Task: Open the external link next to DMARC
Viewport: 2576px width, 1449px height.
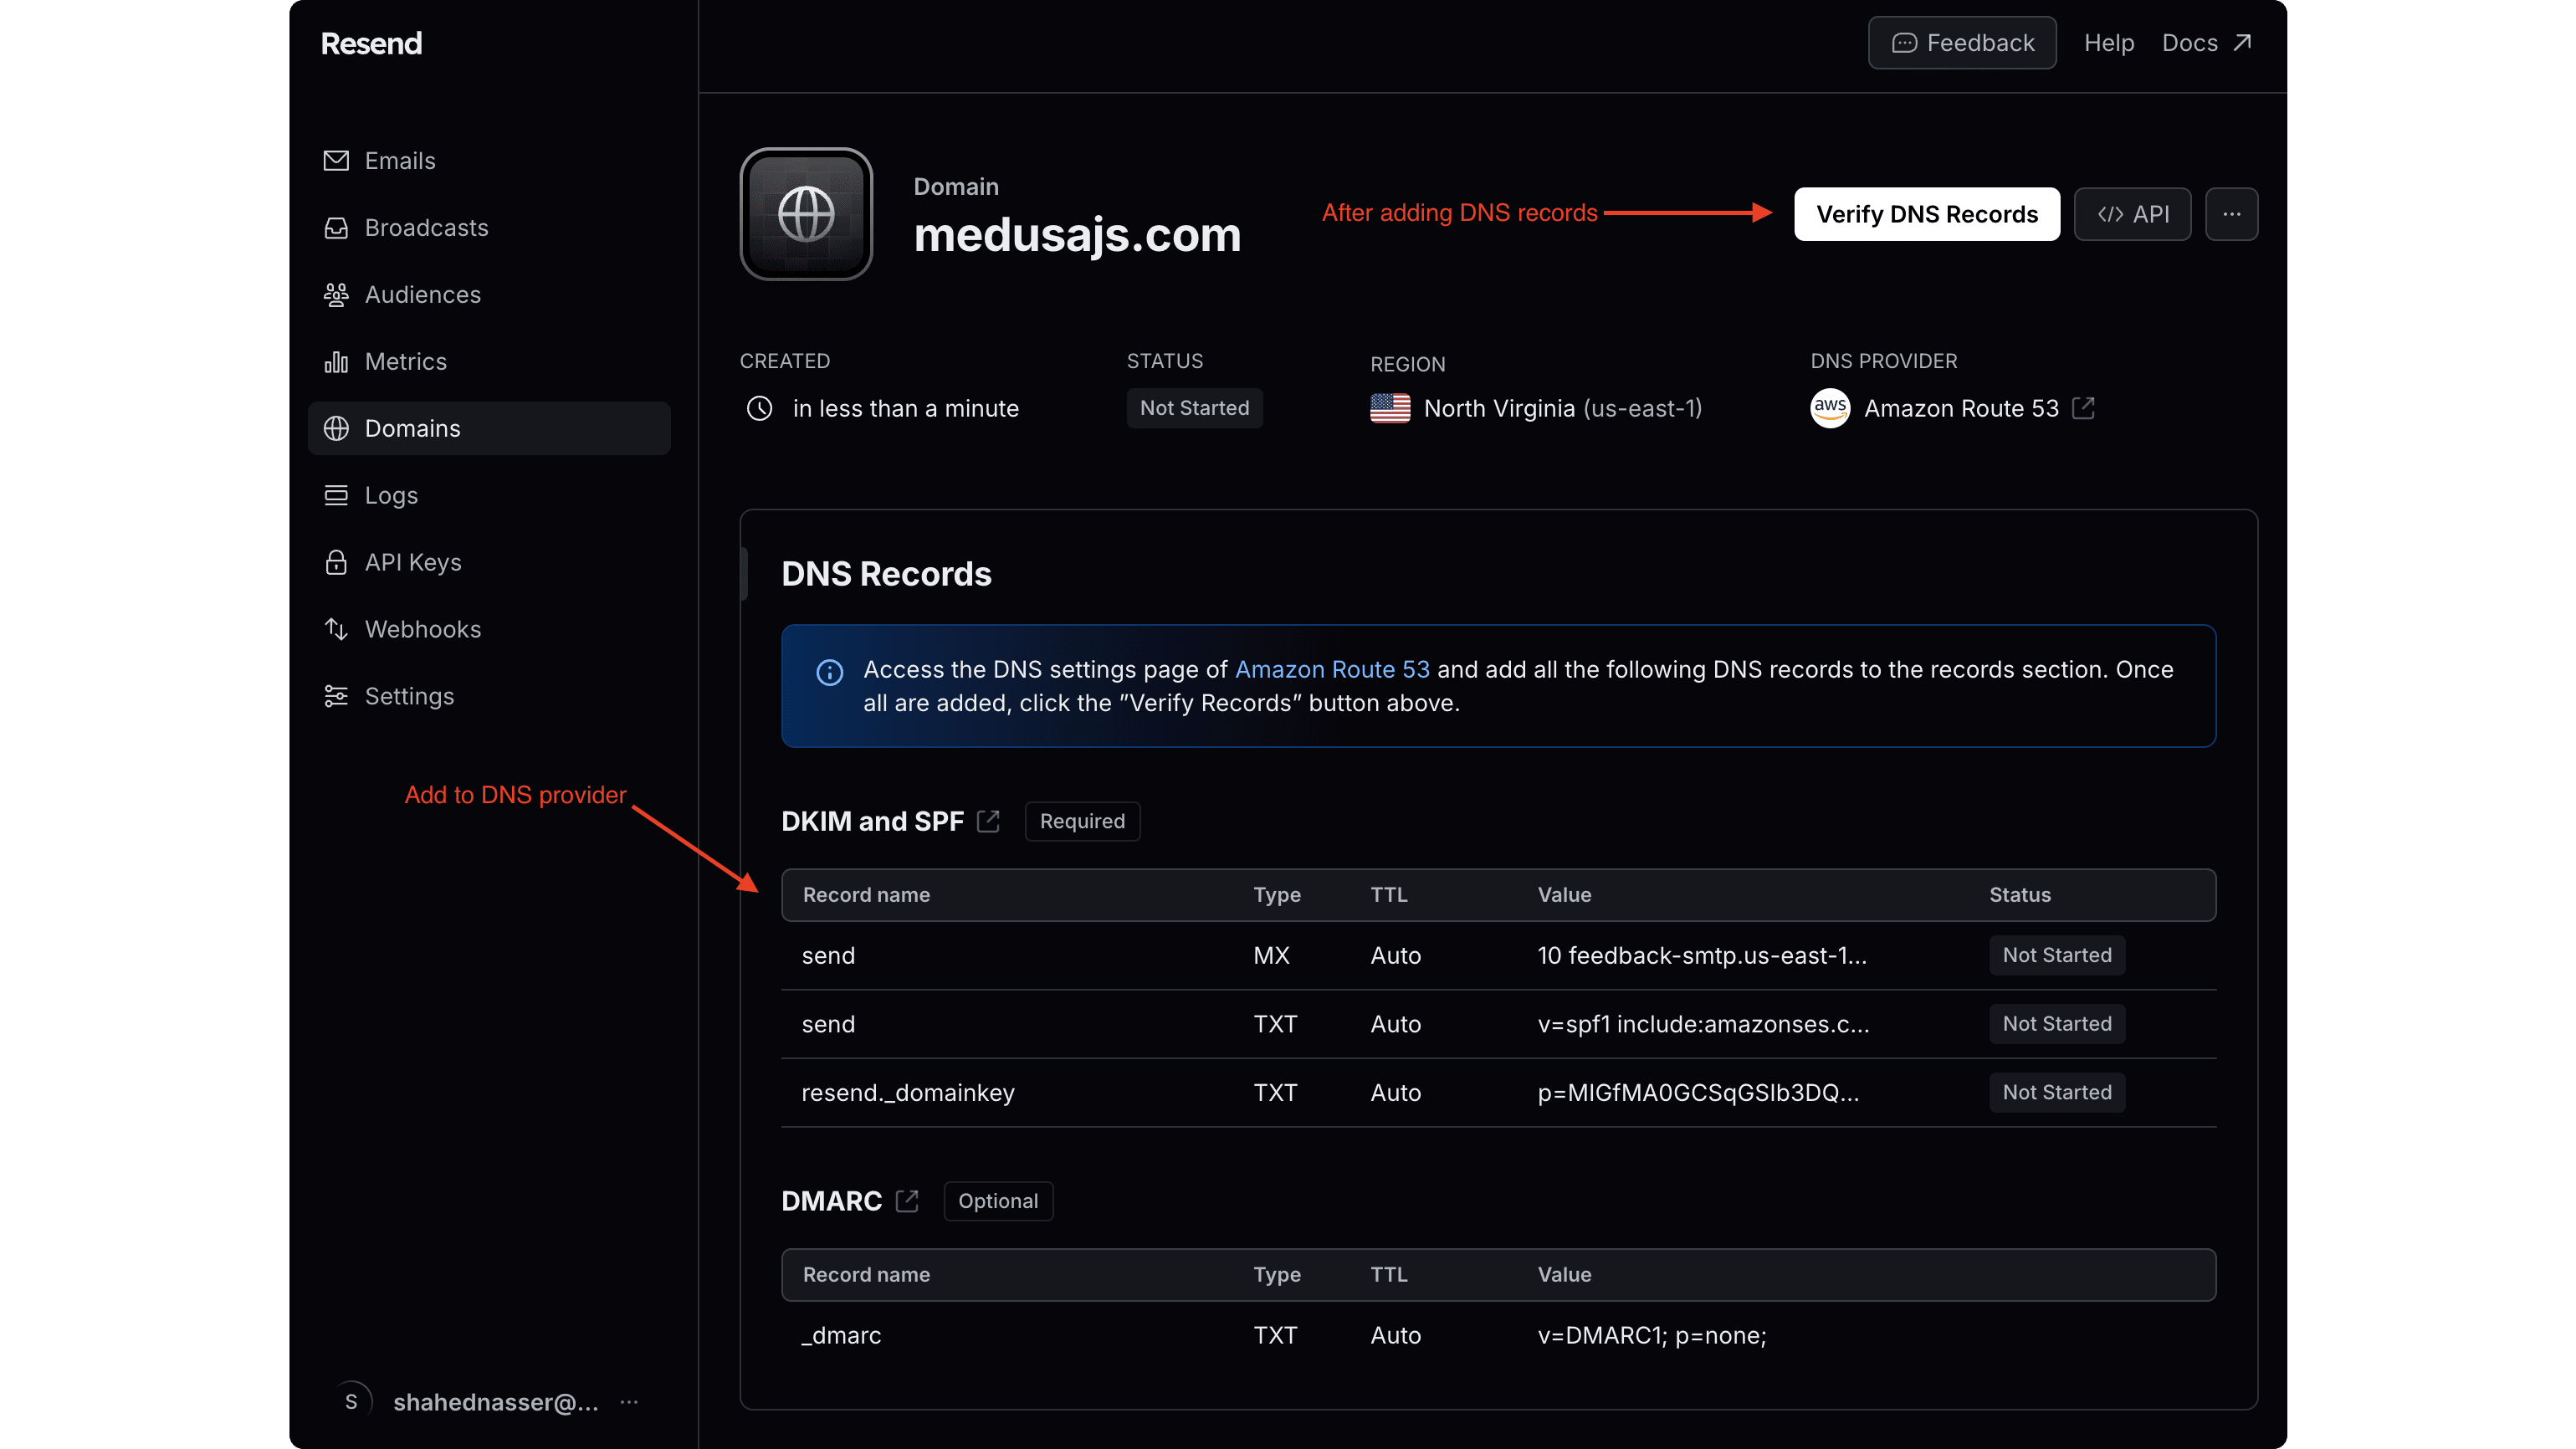Action: (x=907, y=1200)
